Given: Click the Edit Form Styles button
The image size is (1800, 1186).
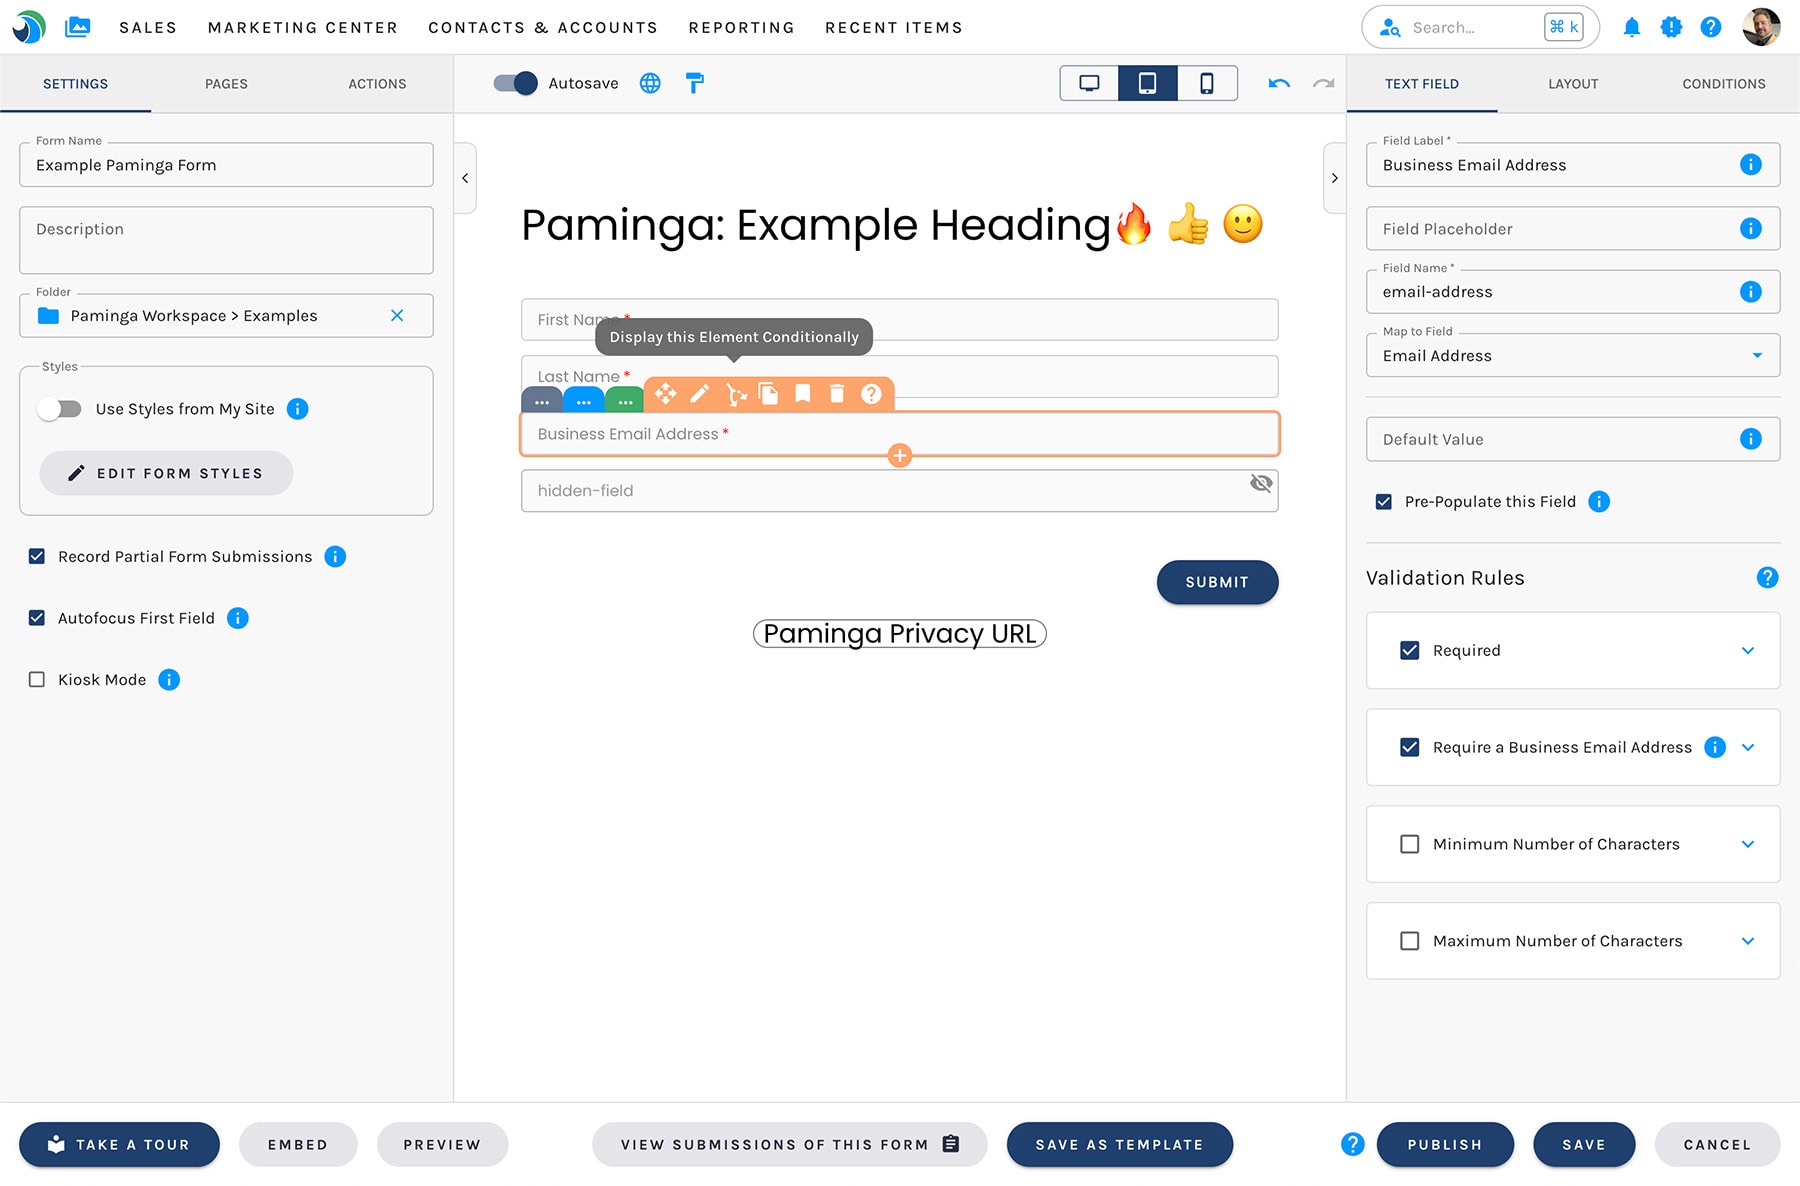Looking at the screenshot, I should (166, 474).
